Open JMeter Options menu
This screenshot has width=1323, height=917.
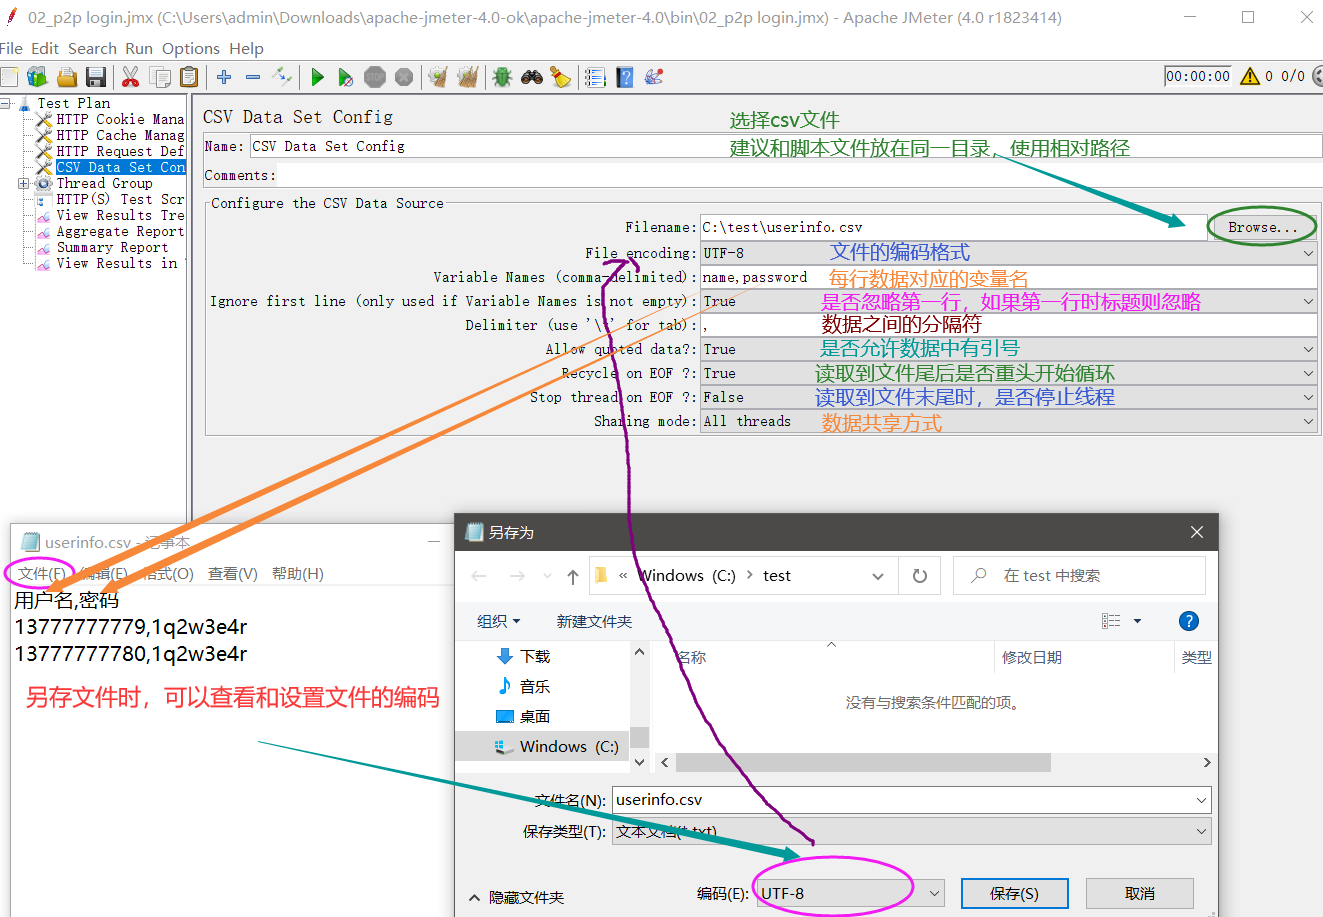[x=191, y=48]
